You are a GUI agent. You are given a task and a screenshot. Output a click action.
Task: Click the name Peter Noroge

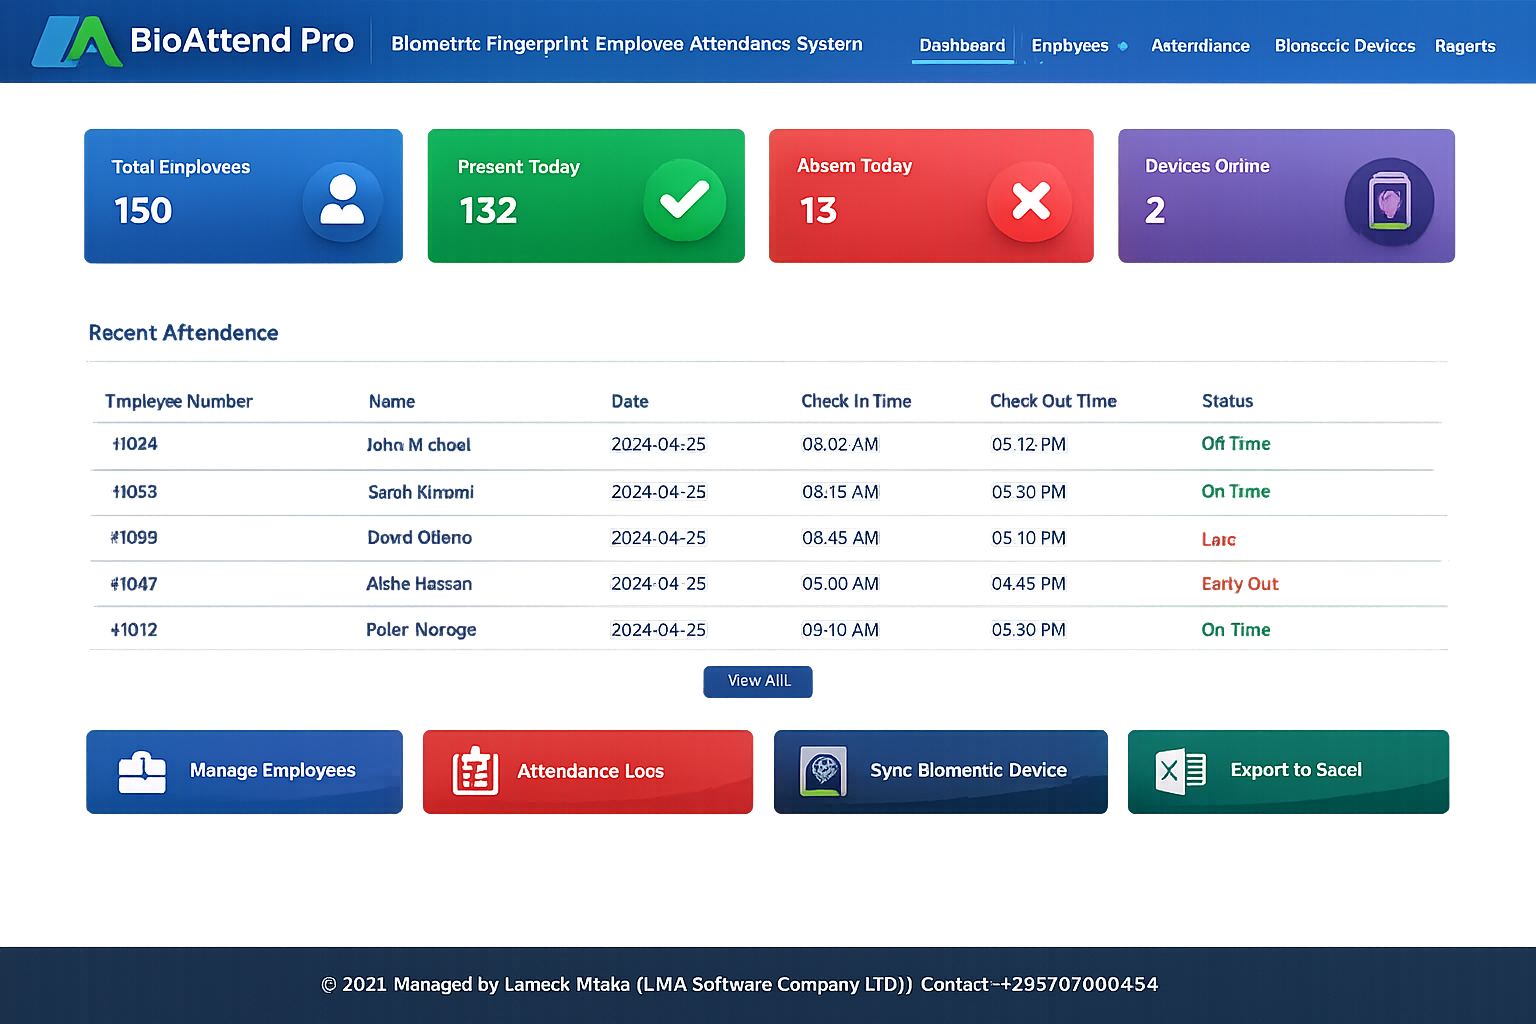[421, 630]
